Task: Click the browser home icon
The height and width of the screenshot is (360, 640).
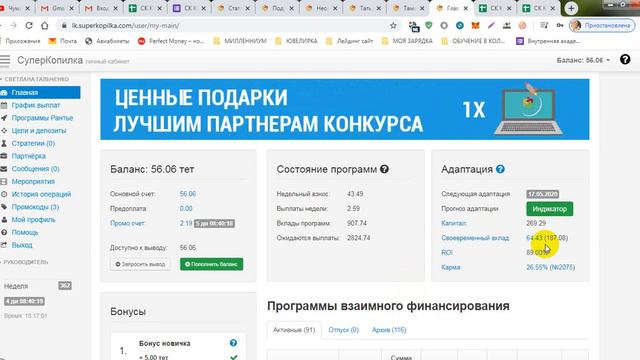Action: (x=44, y=25)
